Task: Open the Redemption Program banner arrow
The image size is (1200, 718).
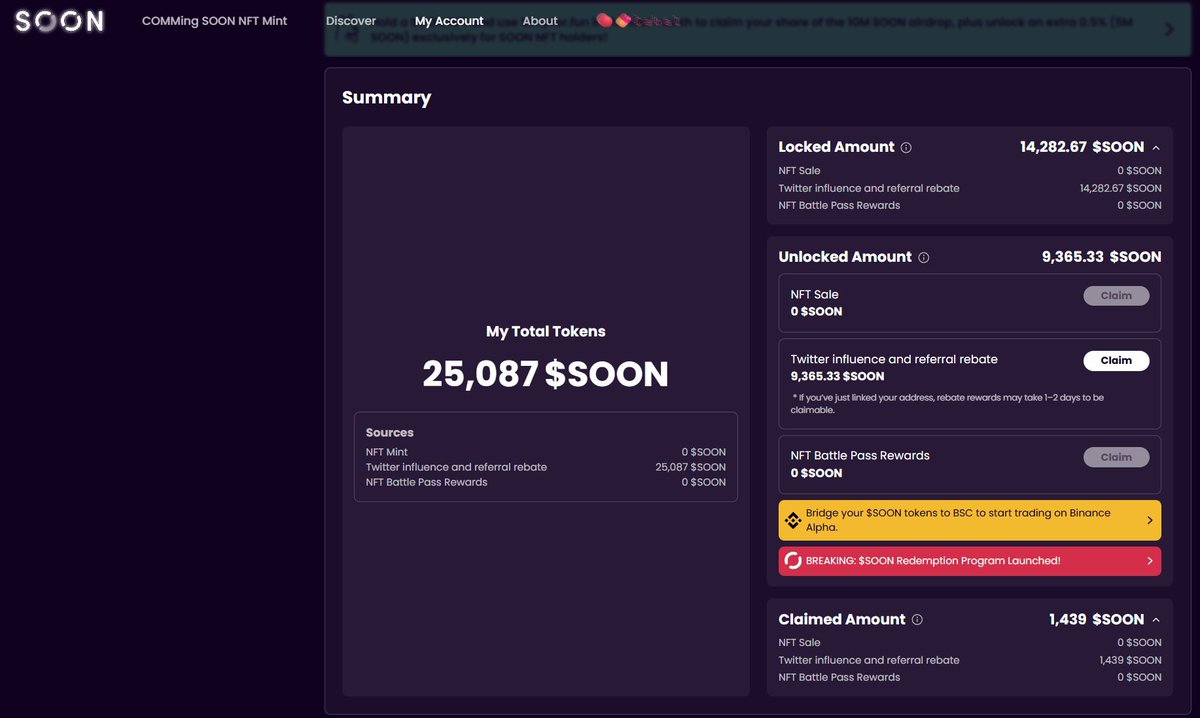Action: [x=1149, y=561]
